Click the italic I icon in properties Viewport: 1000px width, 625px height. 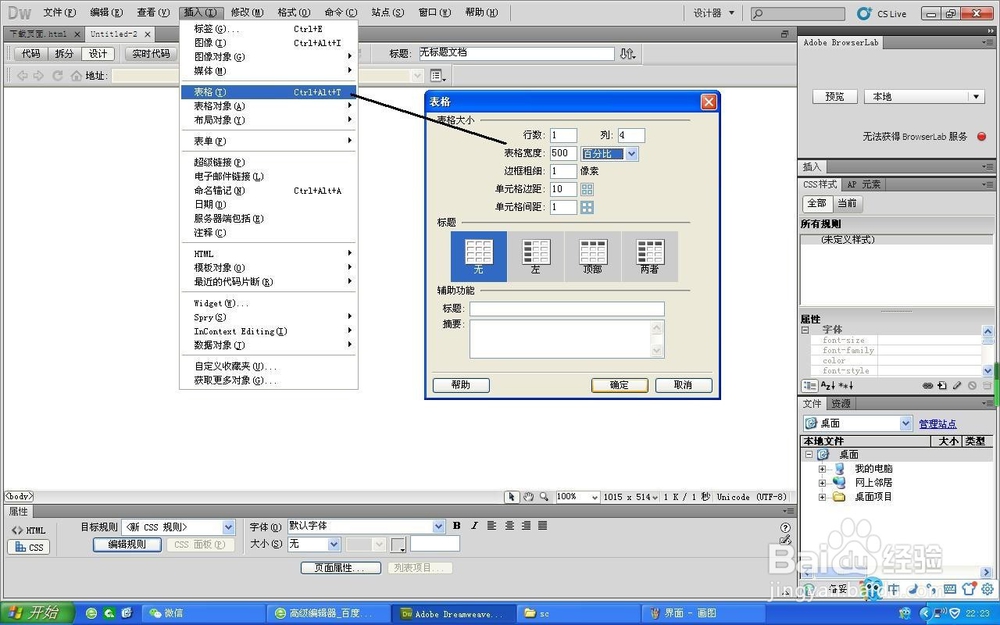474,526
